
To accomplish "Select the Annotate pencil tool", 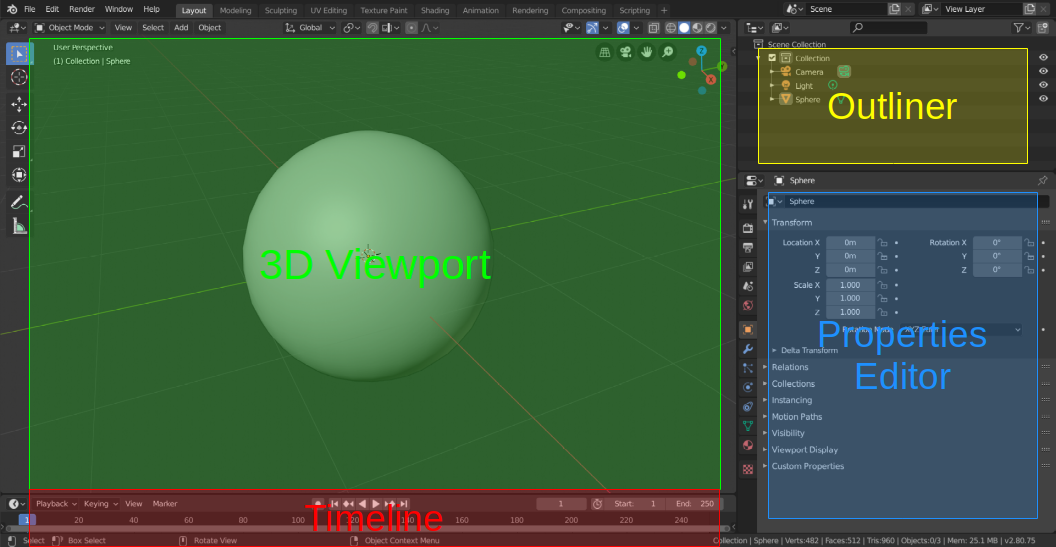I will point(19,202).
